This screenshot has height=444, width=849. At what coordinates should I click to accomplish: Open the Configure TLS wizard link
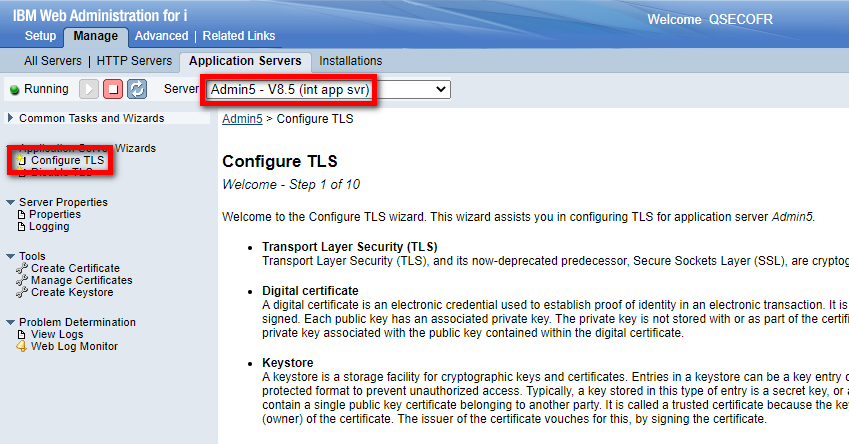(x=68, y=160)
